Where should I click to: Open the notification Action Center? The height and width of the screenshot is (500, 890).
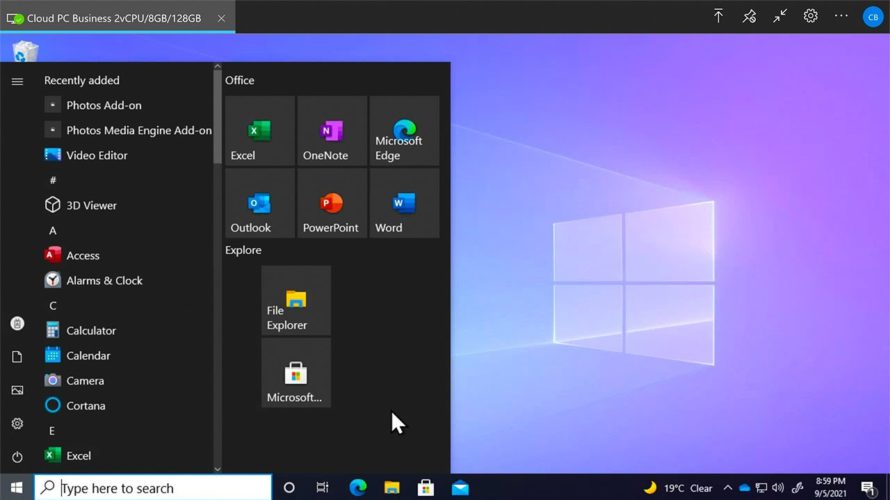(868, 488)
